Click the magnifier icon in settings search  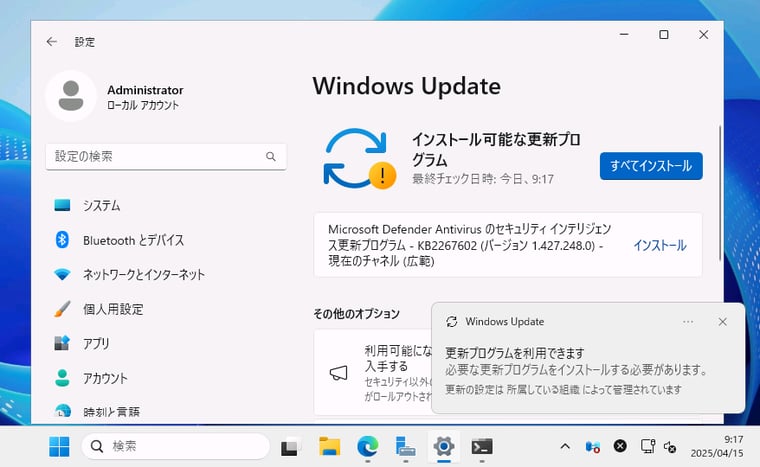coord(271,156)
